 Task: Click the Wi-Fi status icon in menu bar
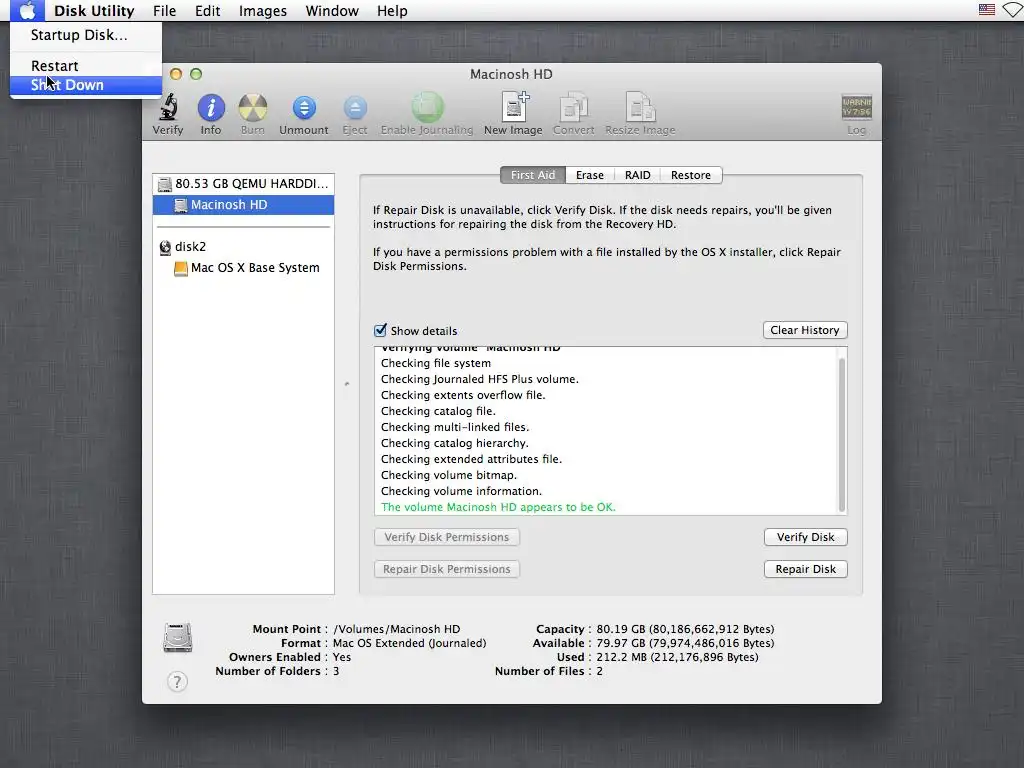click(1014, 10)
